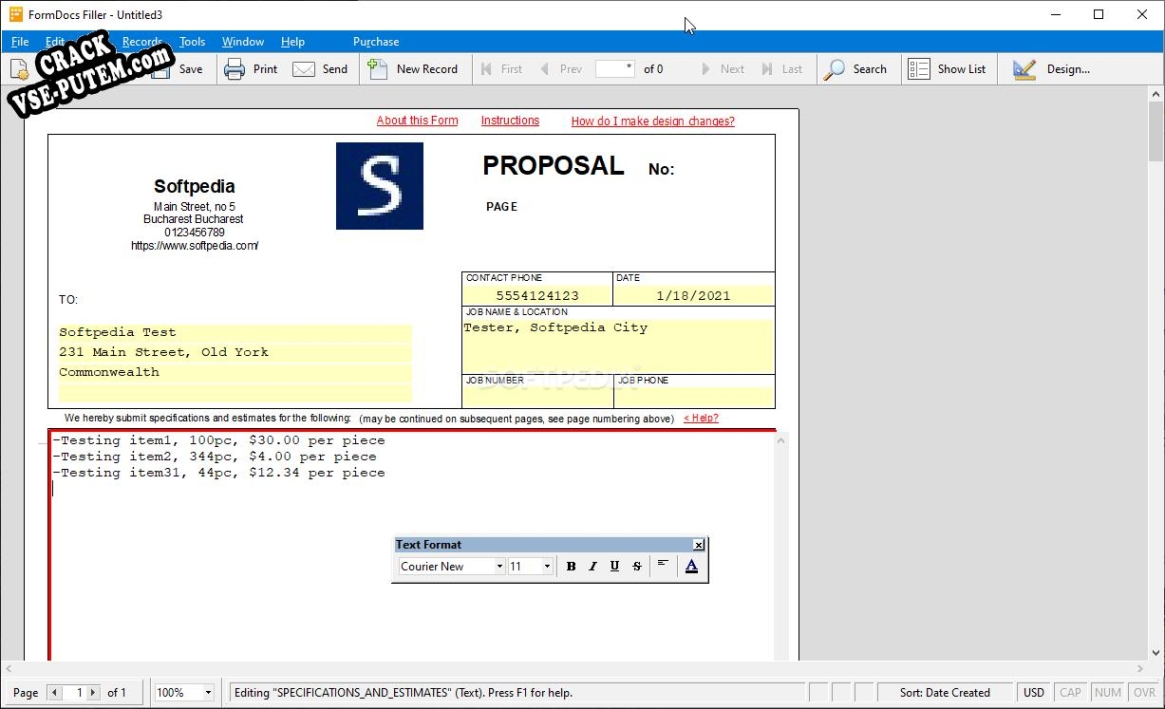Image resolution: width=1165 pixels, height=709 pixels.
Task: Click the empty fourth address line
Action: (235, 392)
